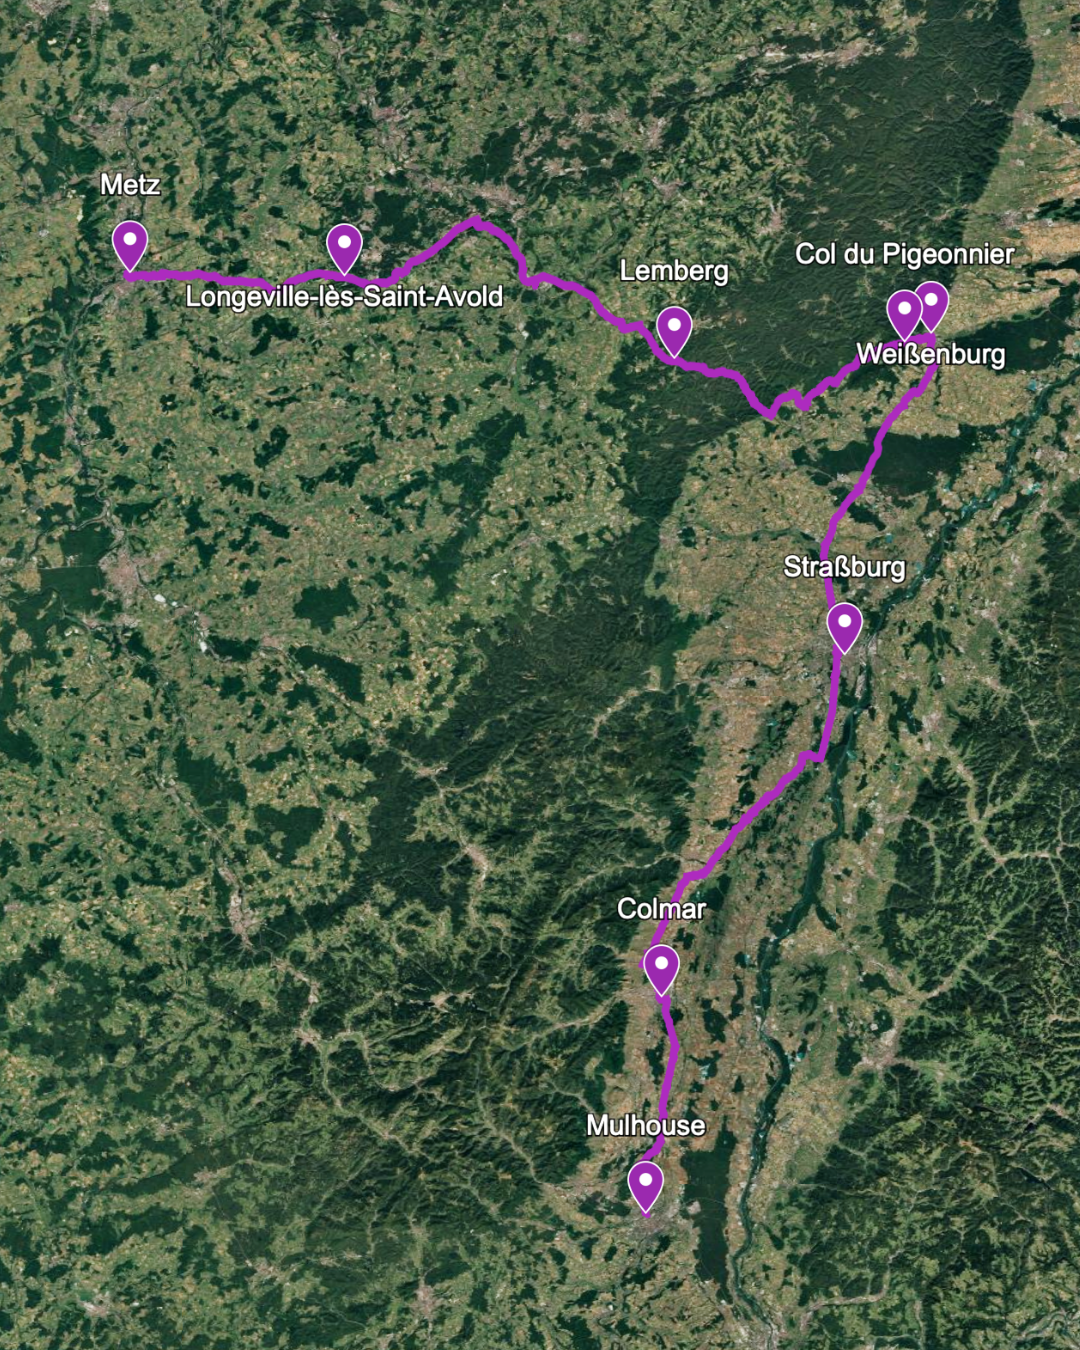Select the Mulhouse text label
This screenshot has height=1350, width=1080.
click(x=645, y=1126)
